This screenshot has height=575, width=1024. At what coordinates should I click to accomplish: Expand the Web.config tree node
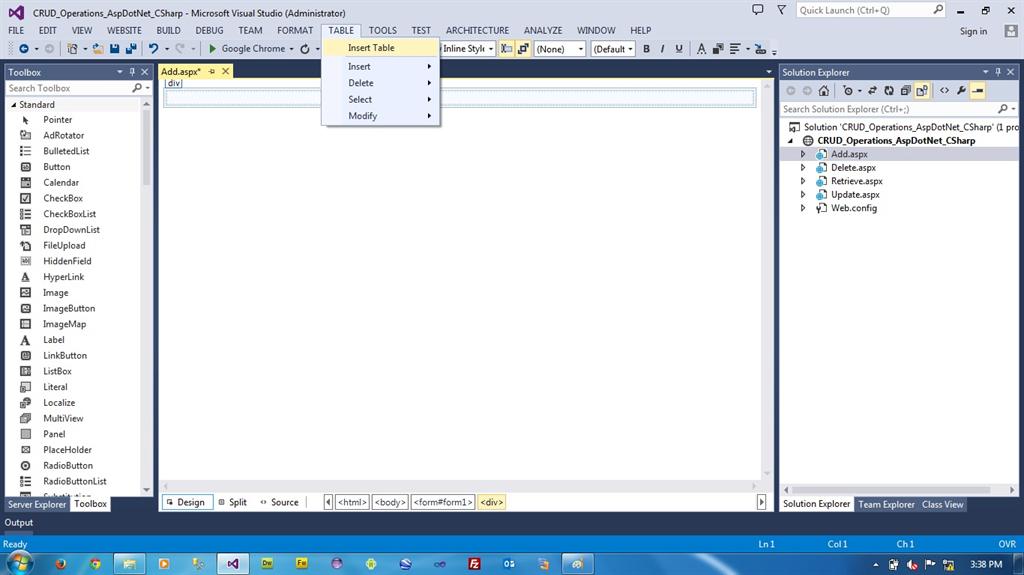point(803,208)
